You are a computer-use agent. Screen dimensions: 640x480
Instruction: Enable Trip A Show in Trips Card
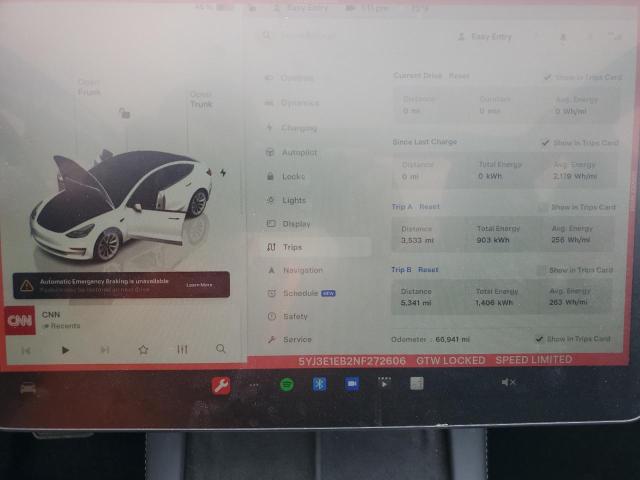tap(542, 207)
